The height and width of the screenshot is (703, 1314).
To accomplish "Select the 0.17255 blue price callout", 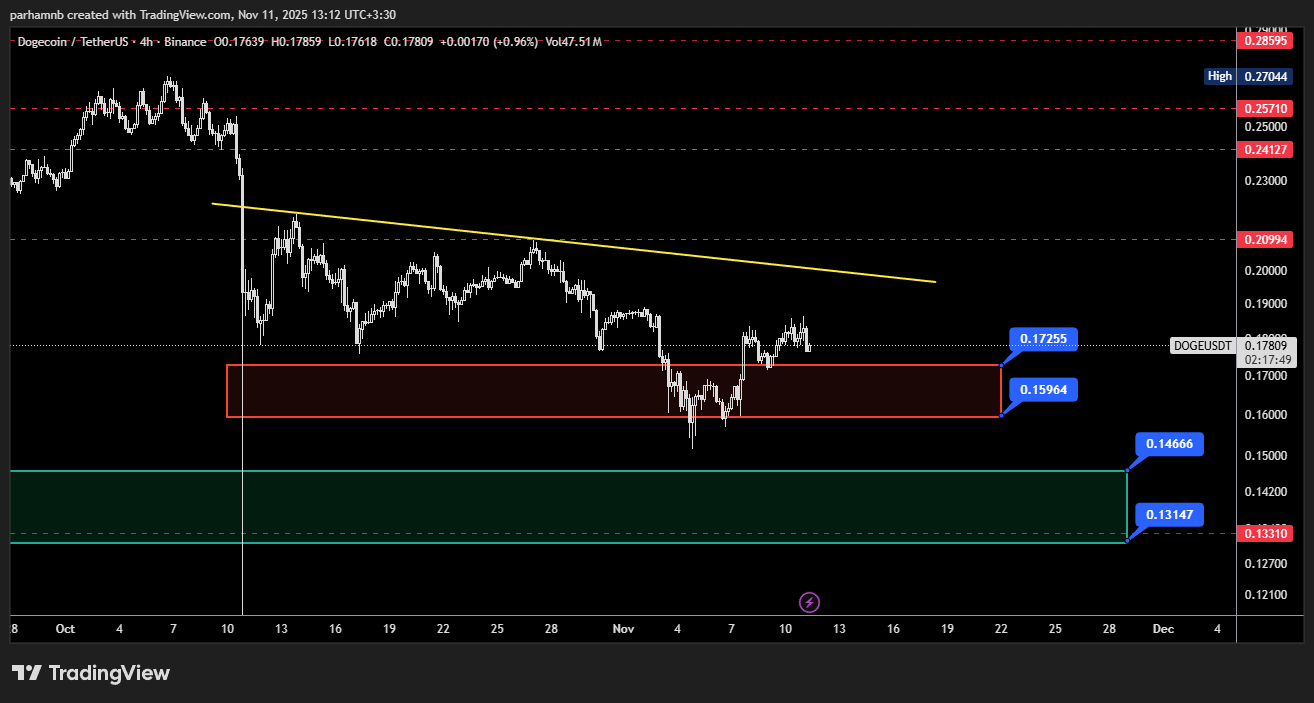I will (1043, 339).
